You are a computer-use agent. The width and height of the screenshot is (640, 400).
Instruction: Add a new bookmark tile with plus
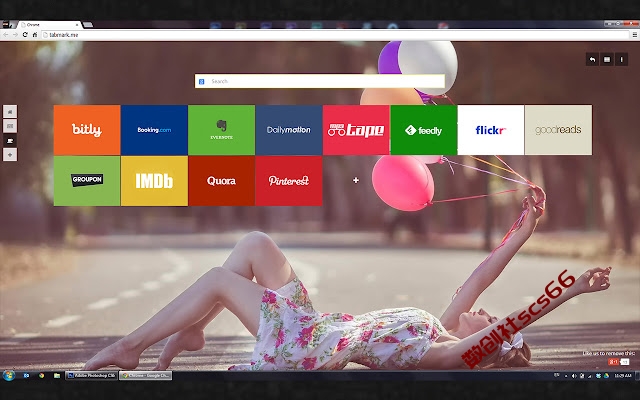point(356,180)
